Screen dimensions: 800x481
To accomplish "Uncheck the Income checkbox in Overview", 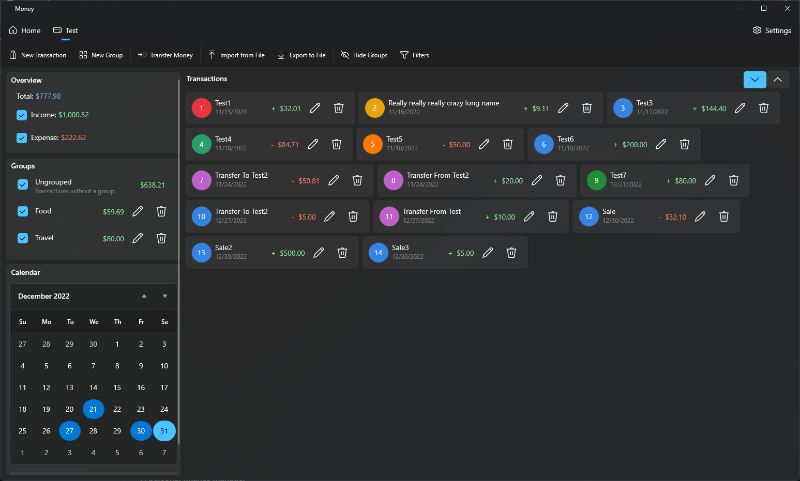I will (x=21, y=115).
